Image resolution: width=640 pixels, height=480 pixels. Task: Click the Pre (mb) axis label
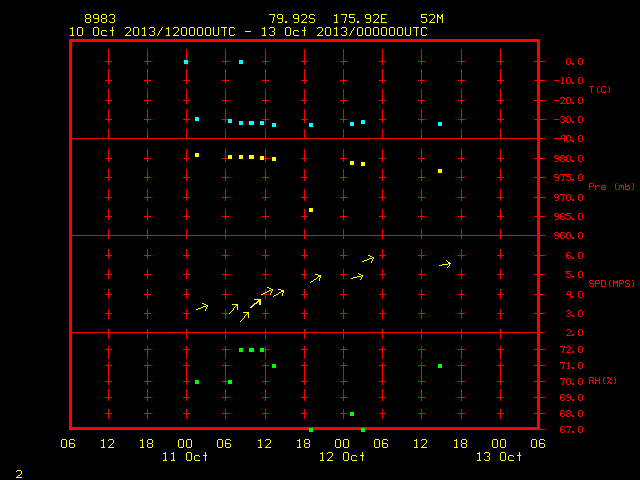pyautogui.click(x=611, y=187)
